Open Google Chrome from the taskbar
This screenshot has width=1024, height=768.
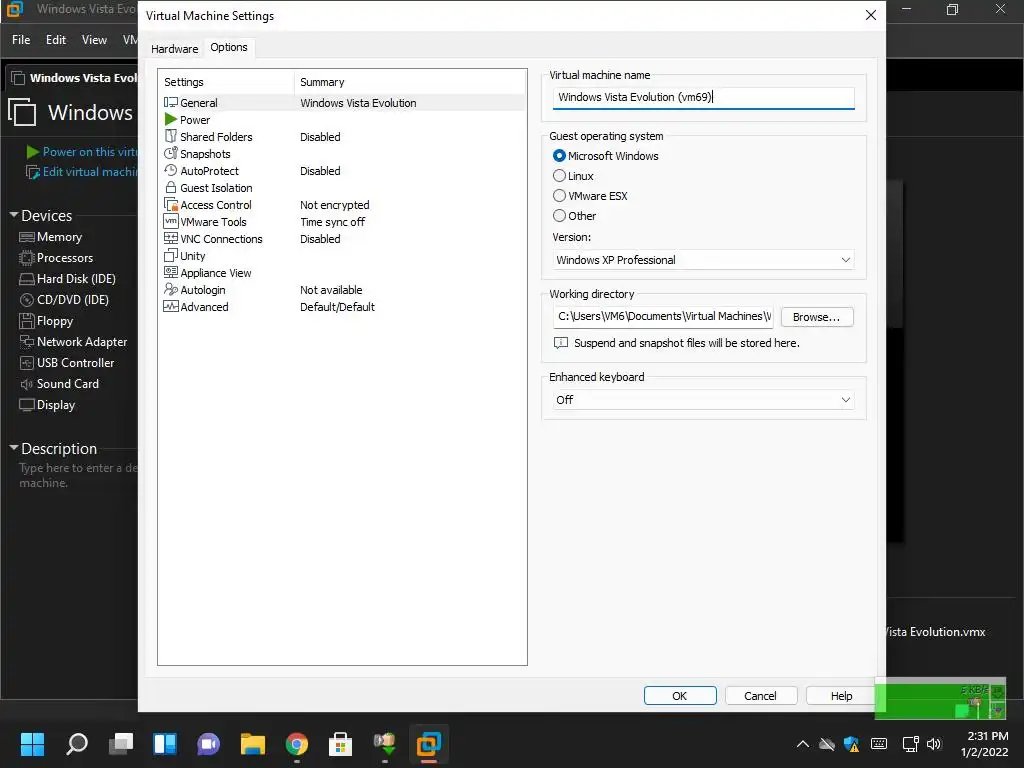click(x=296, y=744)
